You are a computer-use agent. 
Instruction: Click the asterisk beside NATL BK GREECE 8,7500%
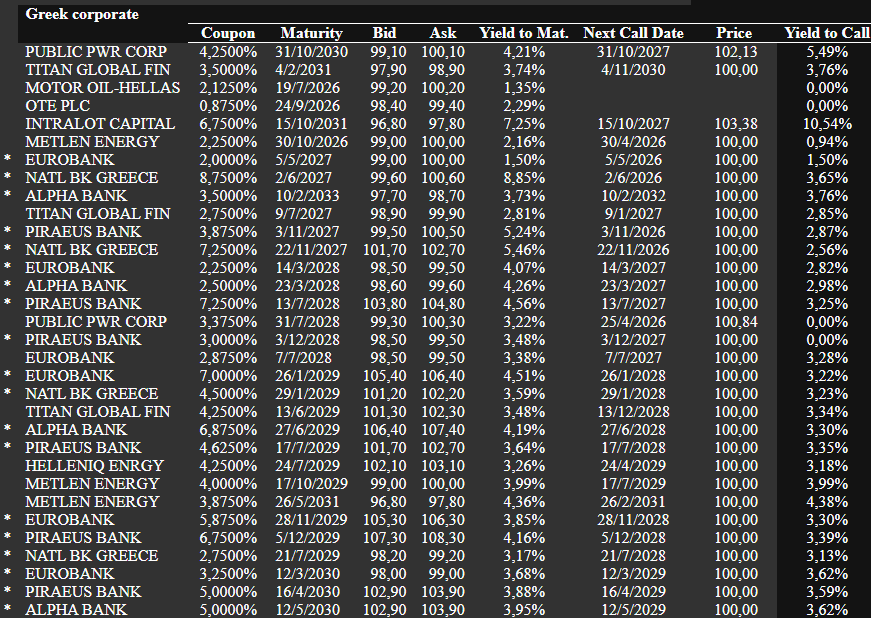pyautogui.click(x=8, y=178)
